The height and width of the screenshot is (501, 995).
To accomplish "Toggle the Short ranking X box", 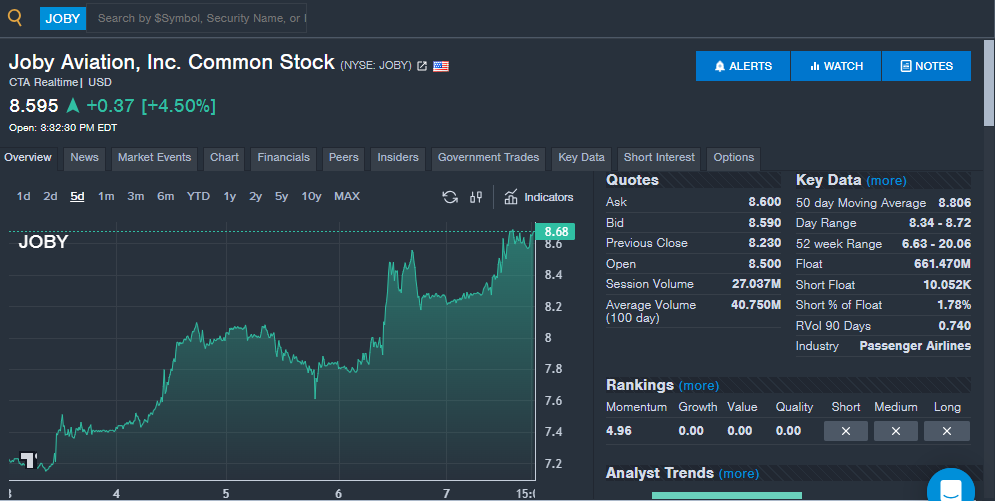I will [846, 431].
